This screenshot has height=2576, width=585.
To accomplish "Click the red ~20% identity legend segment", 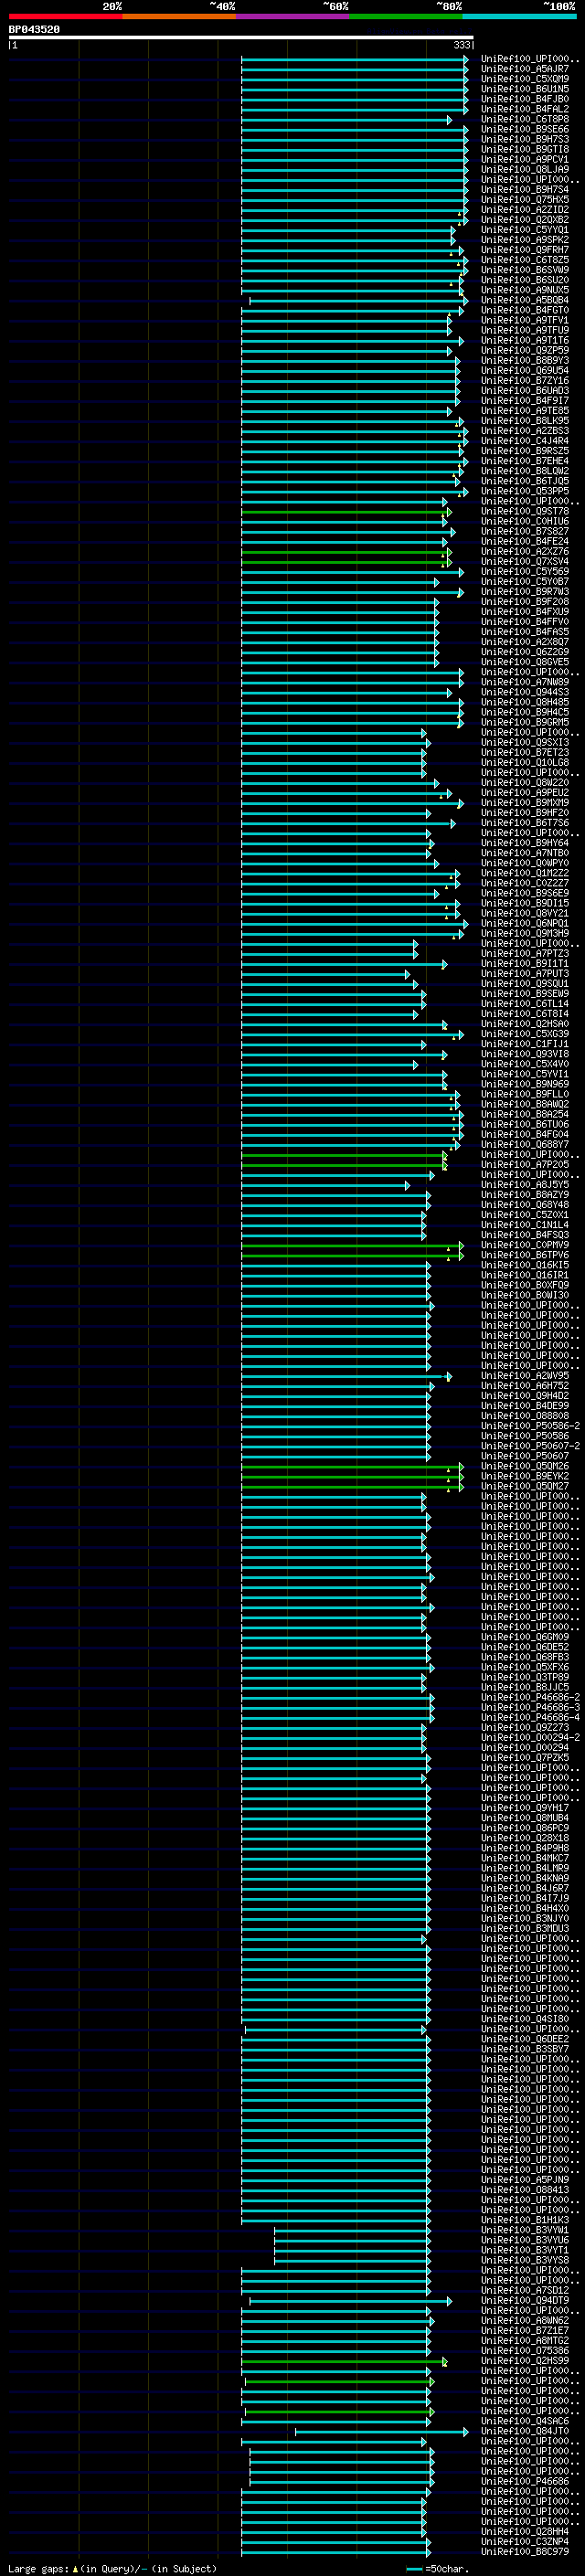I will tap(65, 16).
